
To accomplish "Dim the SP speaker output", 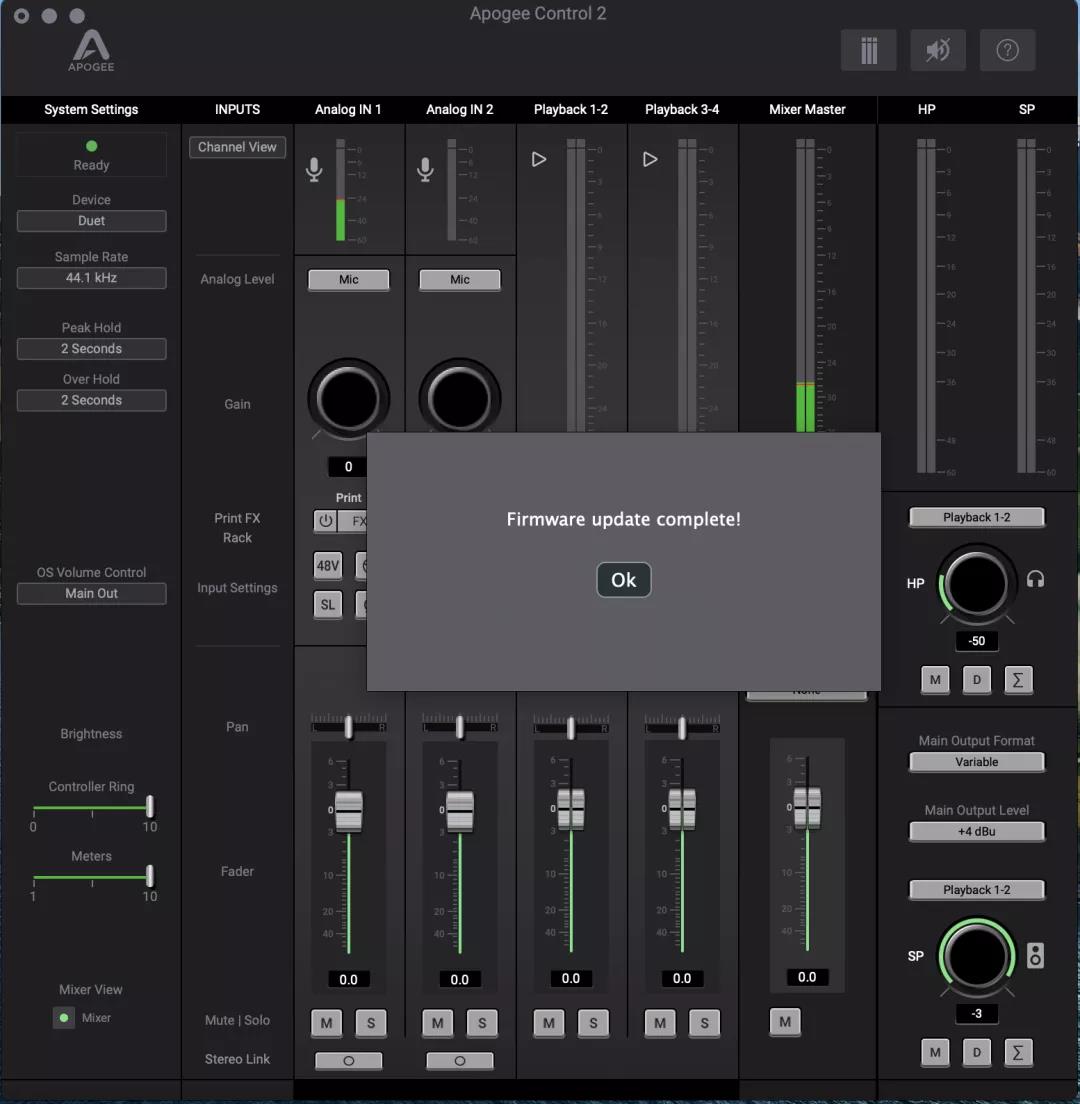I will (977, 1053).
